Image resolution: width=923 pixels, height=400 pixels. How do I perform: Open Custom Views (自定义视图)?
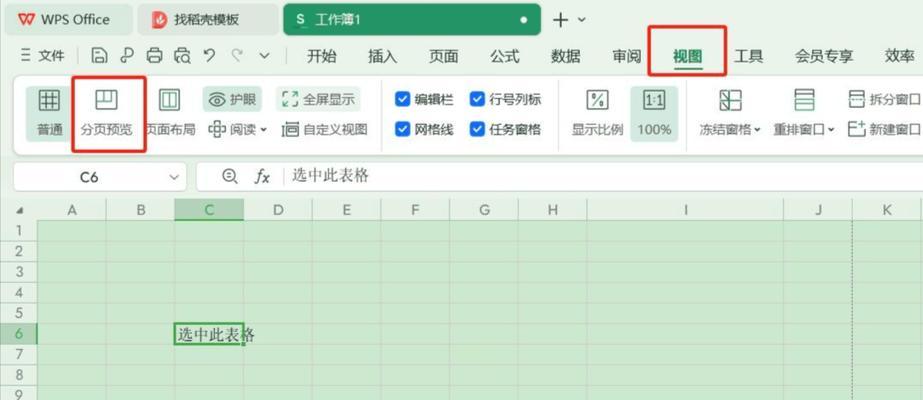point(324,129)
